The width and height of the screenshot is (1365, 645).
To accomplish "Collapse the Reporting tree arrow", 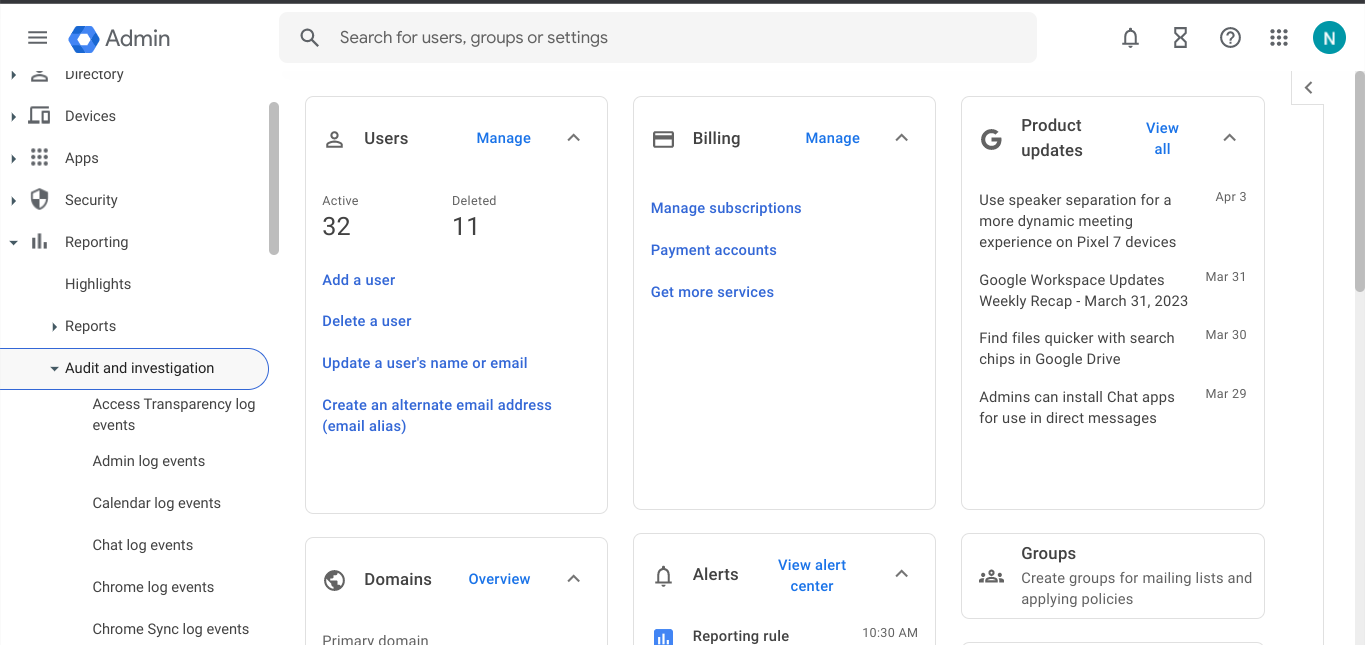I will (x=13, y=243).
